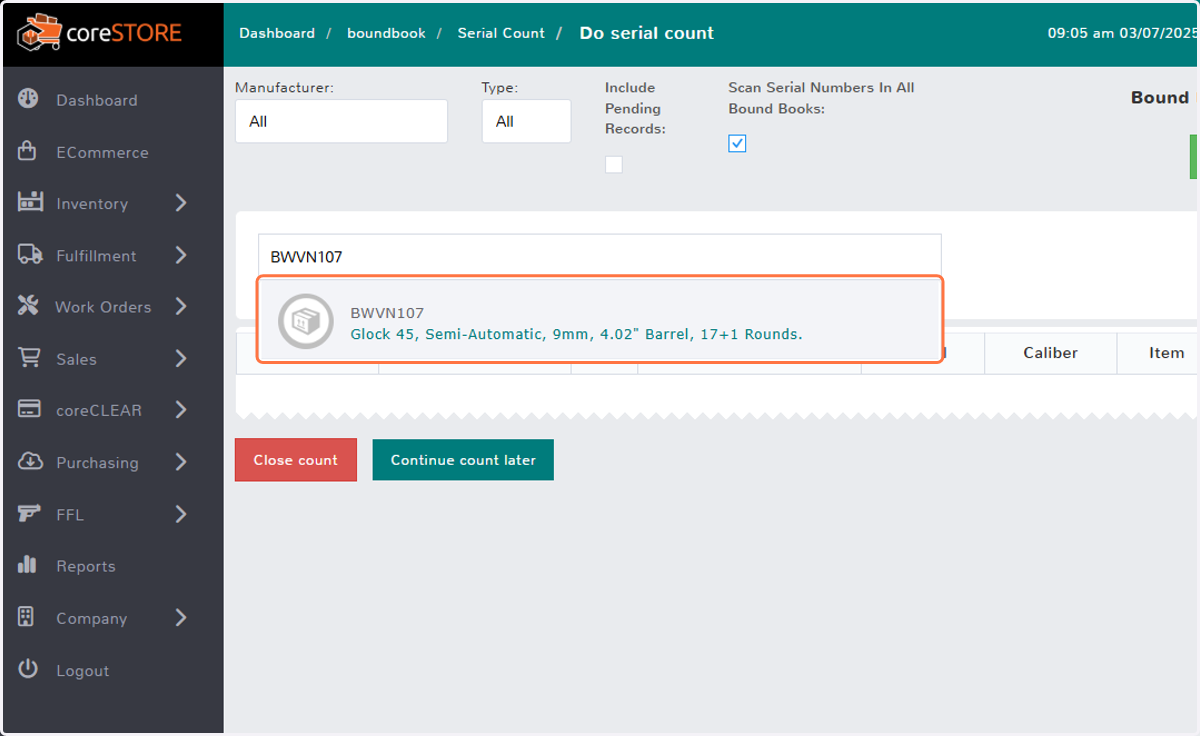Click the Do serial count page title
1200x736 pixels.
[x=646, y=33]
